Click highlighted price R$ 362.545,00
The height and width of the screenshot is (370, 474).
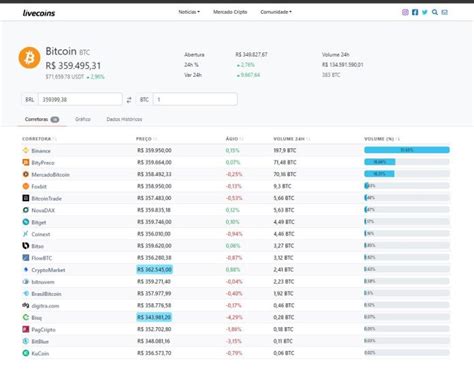click(x=154, y=269)
